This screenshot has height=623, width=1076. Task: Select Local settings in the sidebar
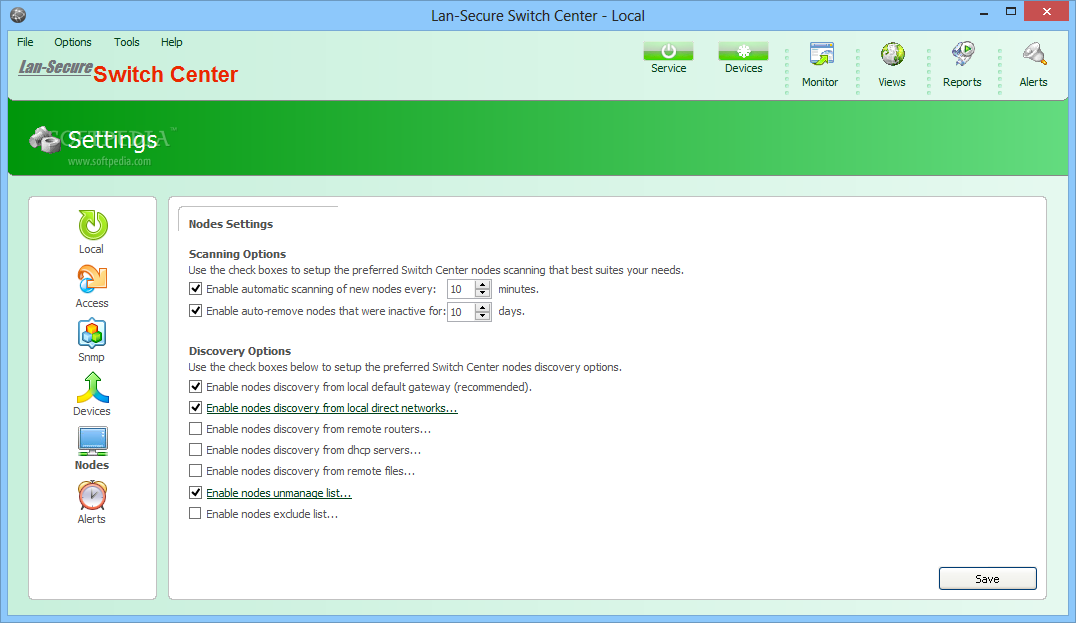(91, 233)
